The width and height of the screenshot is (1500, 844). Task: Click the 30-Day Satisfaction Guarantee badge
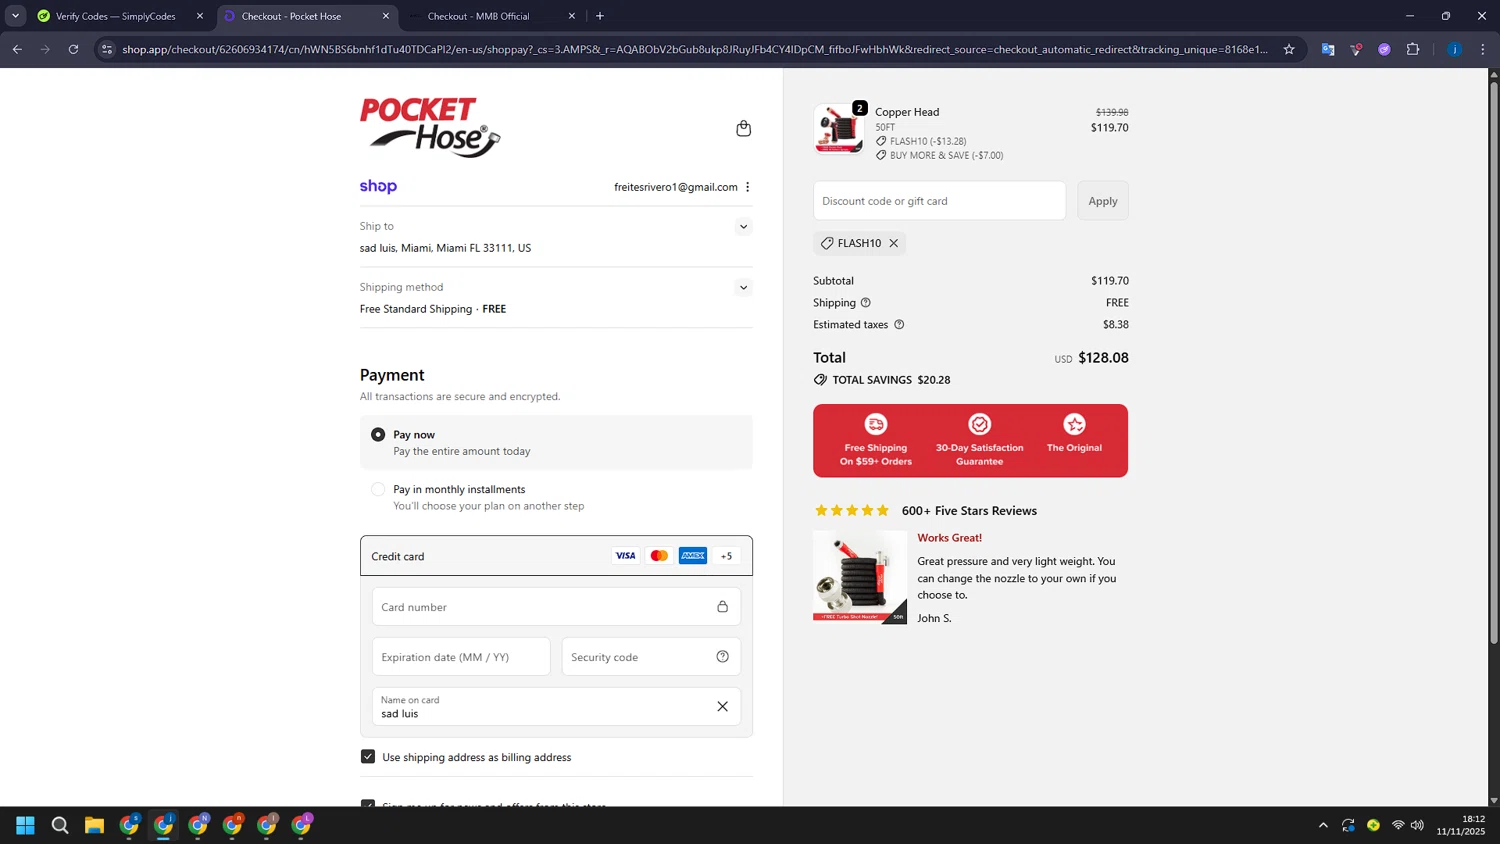coord(979,440)
